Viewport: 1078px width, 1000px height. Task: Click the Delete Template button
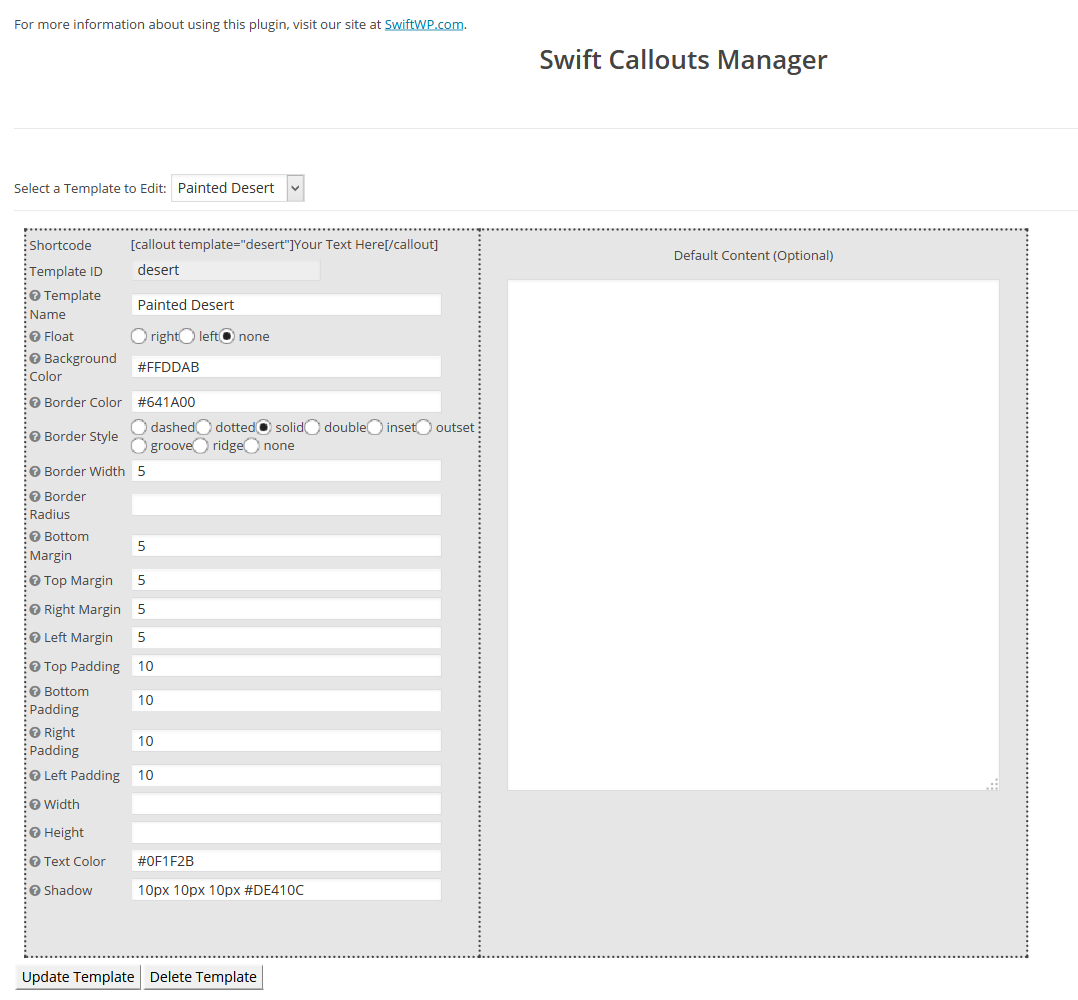click(x=204, y=977)
